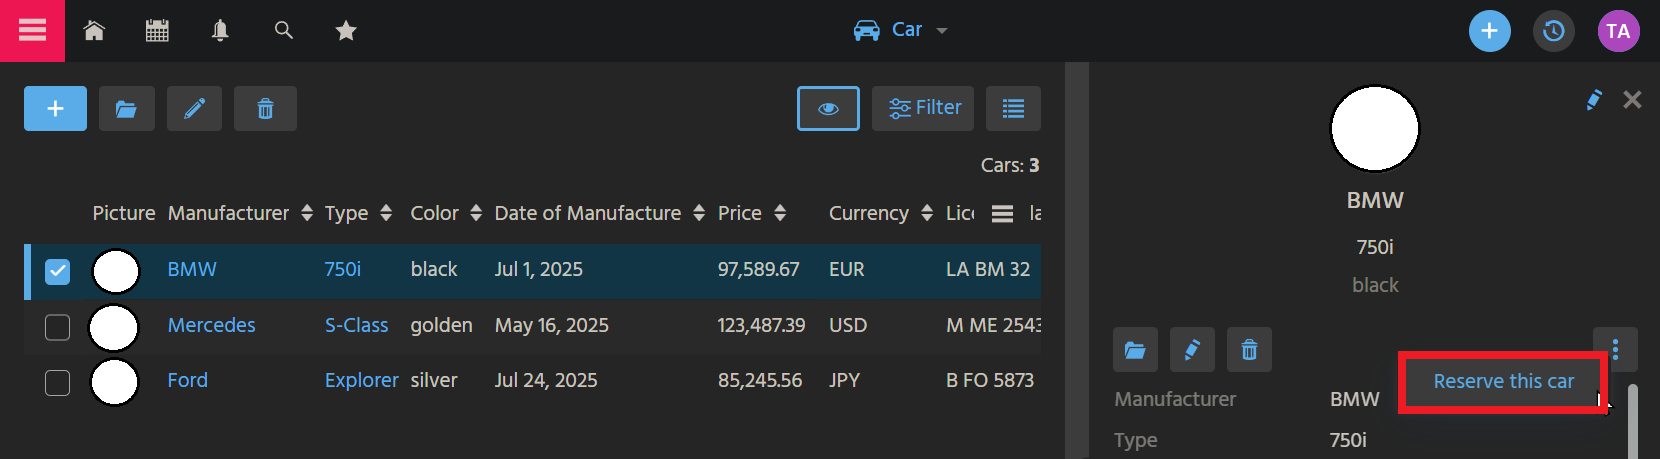1660x459 pixels.
Task: Click the search magnifier icon
Action: click(284, 31)
